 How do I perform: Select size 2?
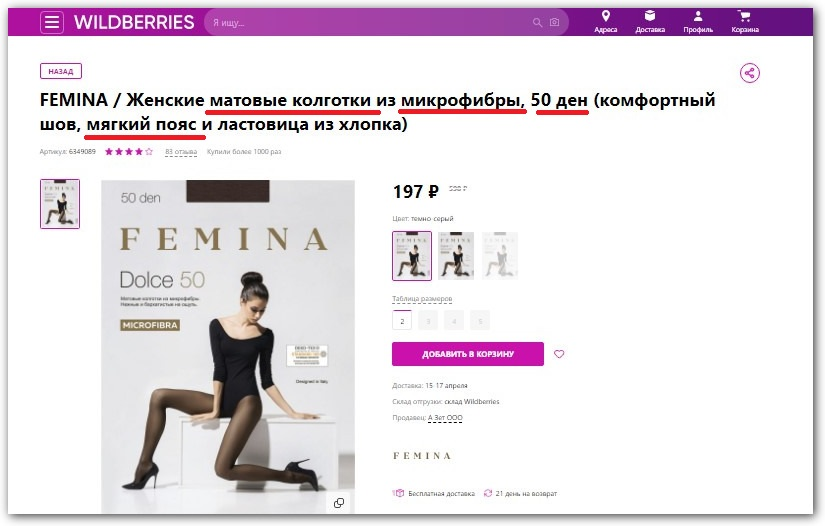(x=402, y=320)
